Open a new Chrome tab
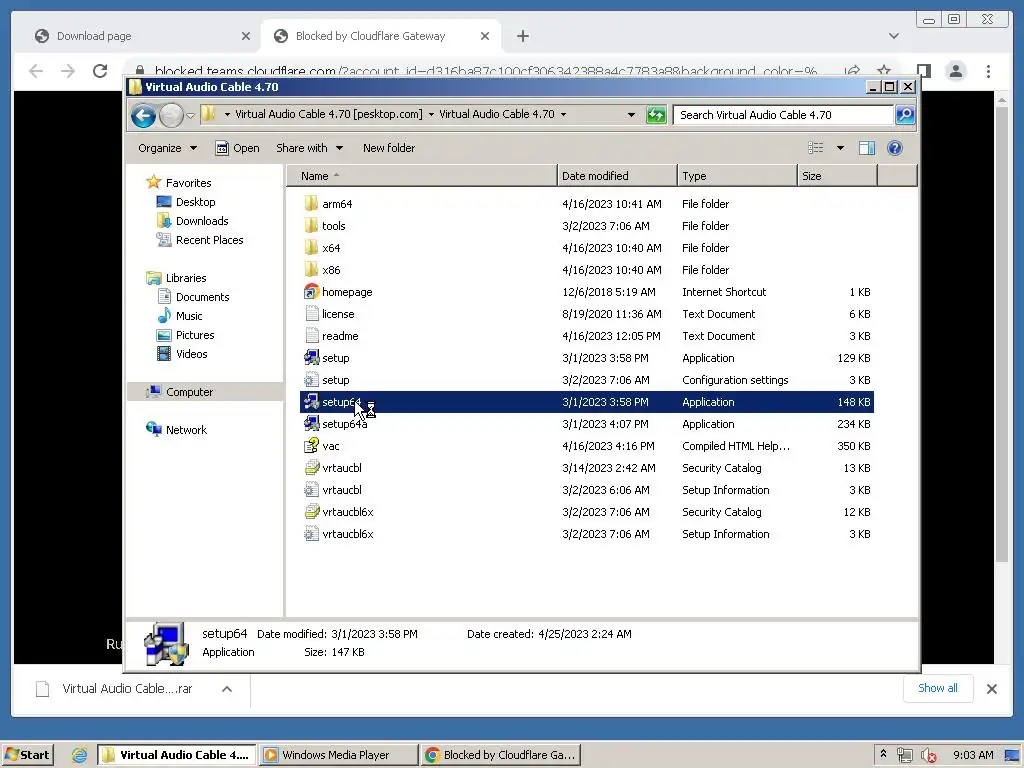This screenshot has height=768, width=1024. click(522, 36)
